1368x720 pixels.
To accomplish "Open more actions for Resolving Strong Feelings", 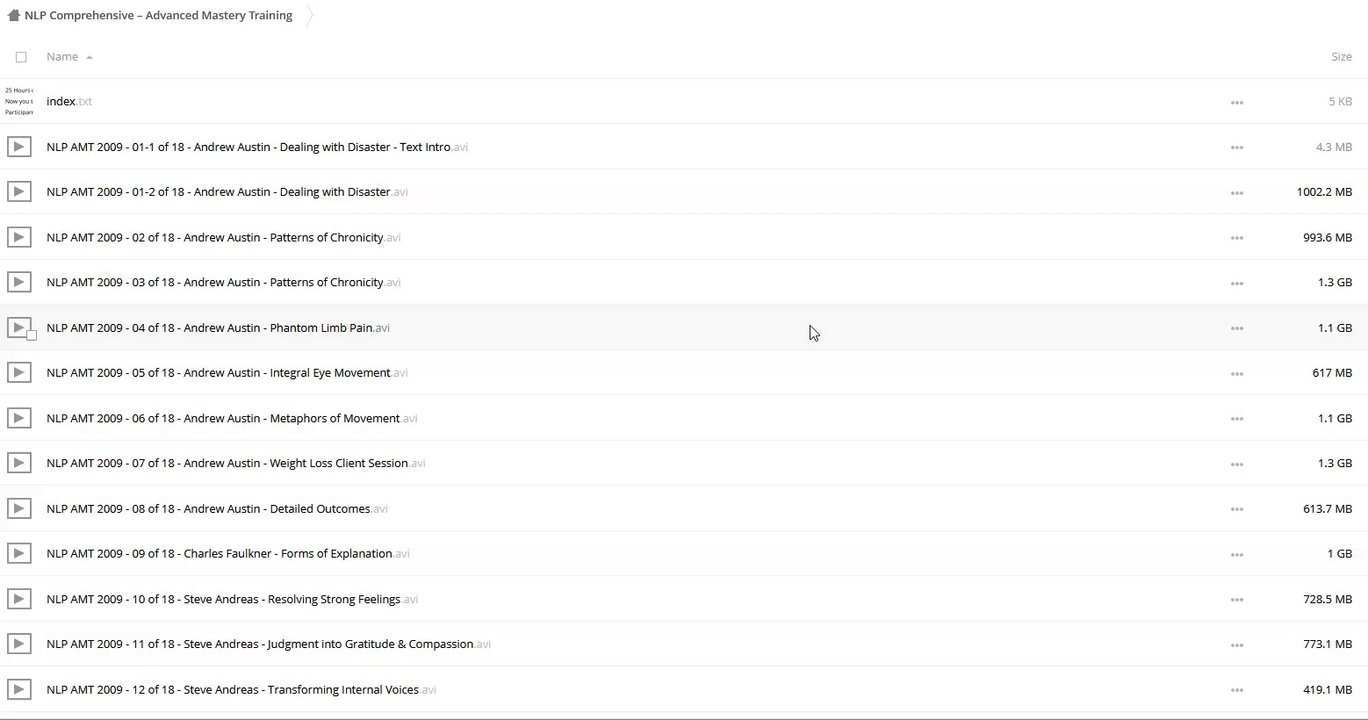I will 1237,600.
